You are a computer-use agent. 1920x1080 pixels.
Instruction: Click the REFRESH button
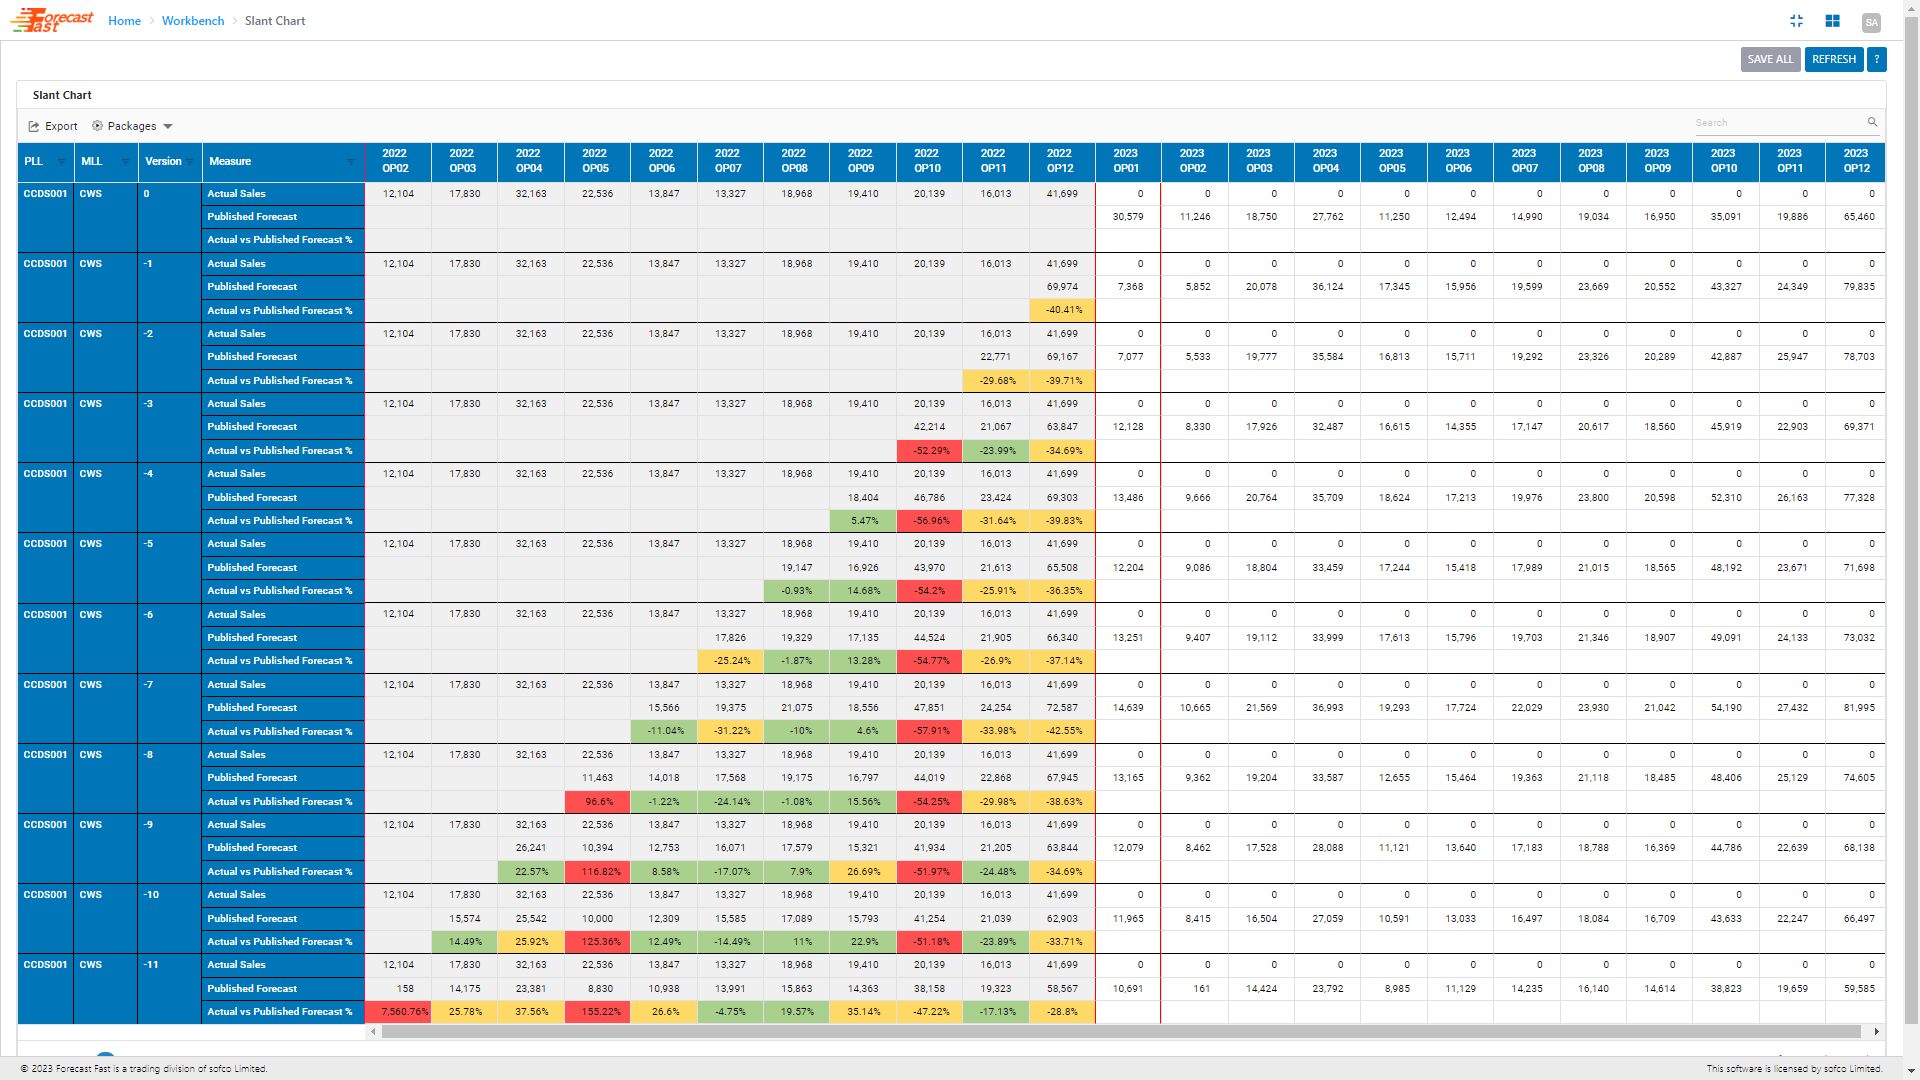(x=1834, y=59)
